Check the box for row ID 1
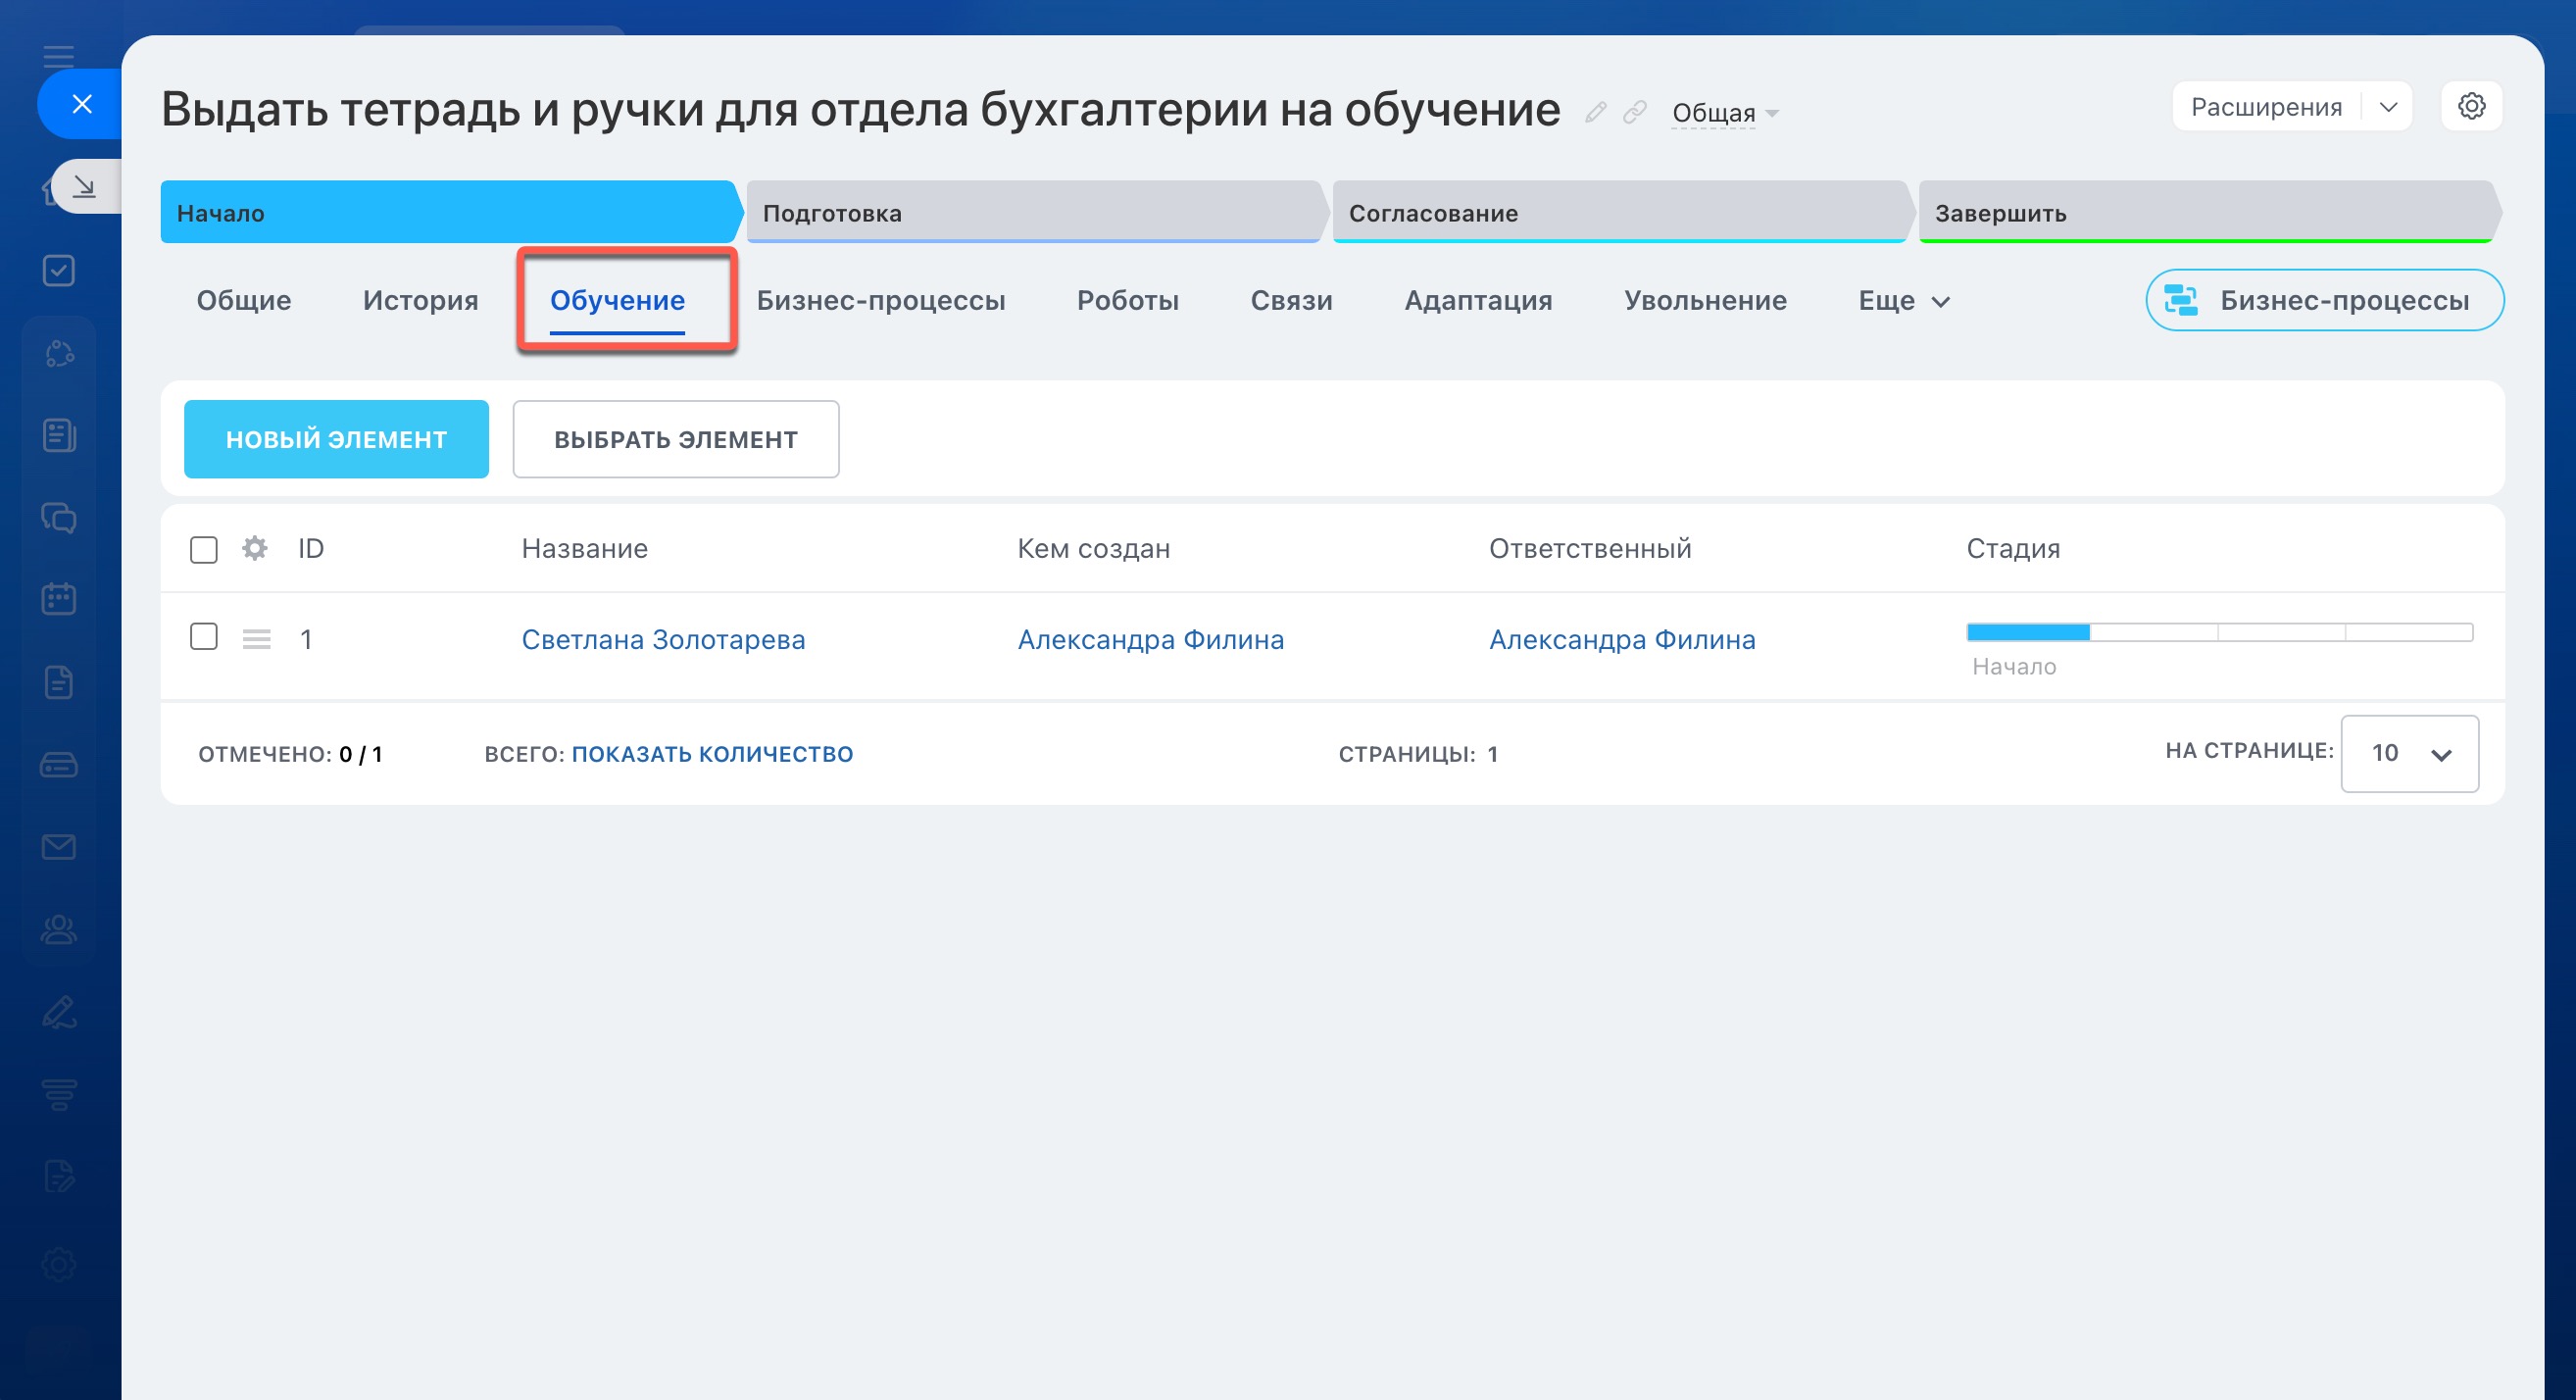This screenshot has width=2576, height=1400. click(x=204, y=637)
